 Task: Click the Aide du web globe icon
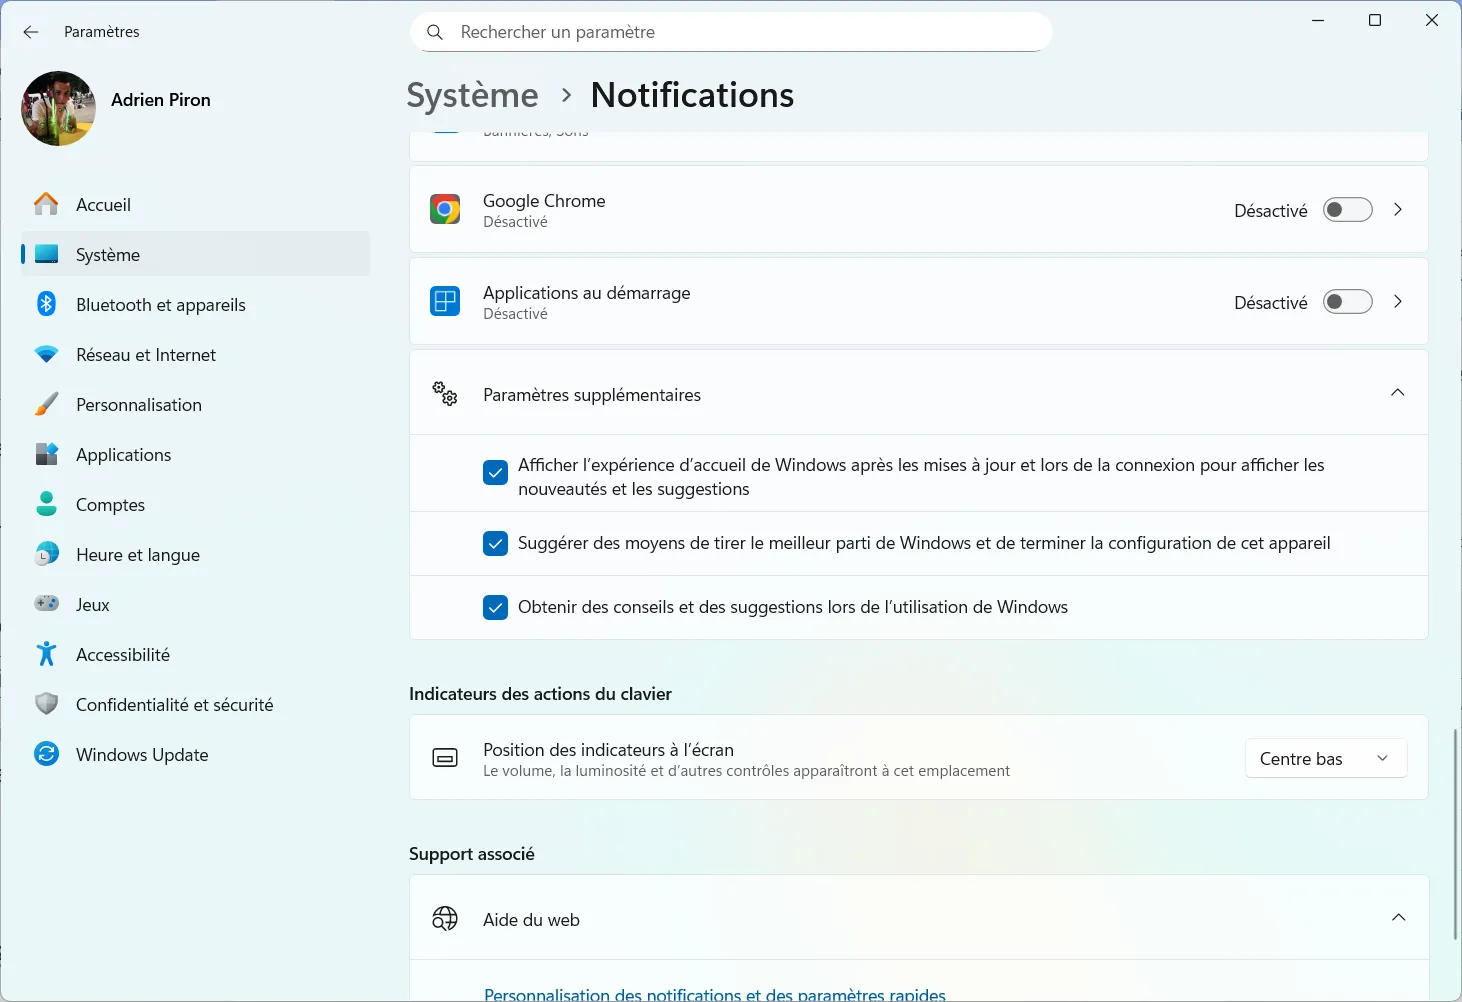coord(445,918)
